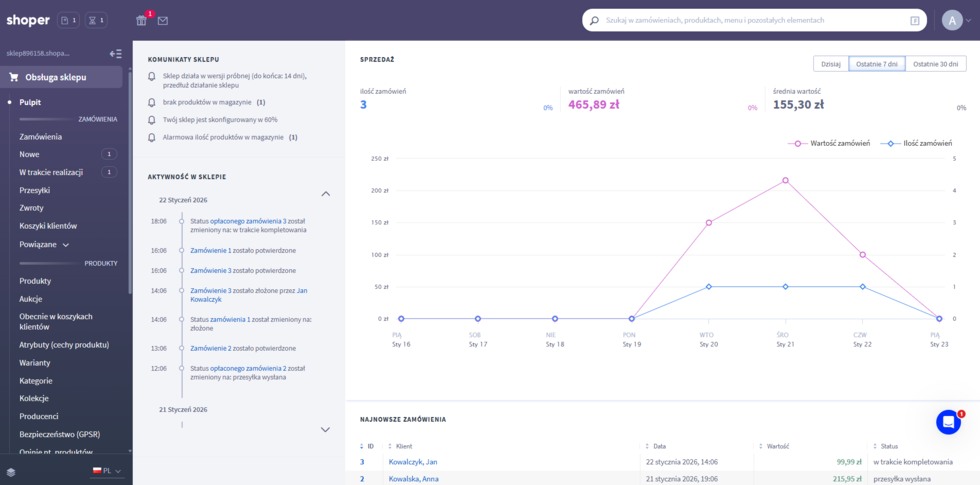Collapse the sidebar with the arrow-lines icon
Screen dimensions: 980x485
116,53
